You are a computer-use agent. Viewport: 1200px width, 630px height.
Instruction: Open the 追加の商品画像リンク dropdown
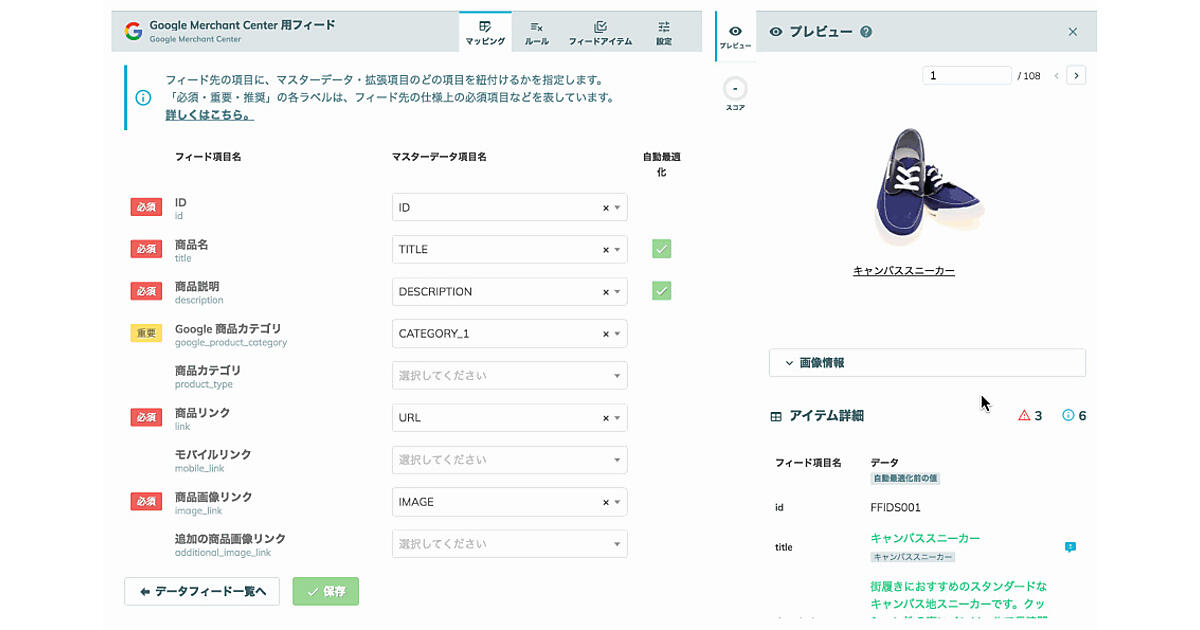pos(510,543)
